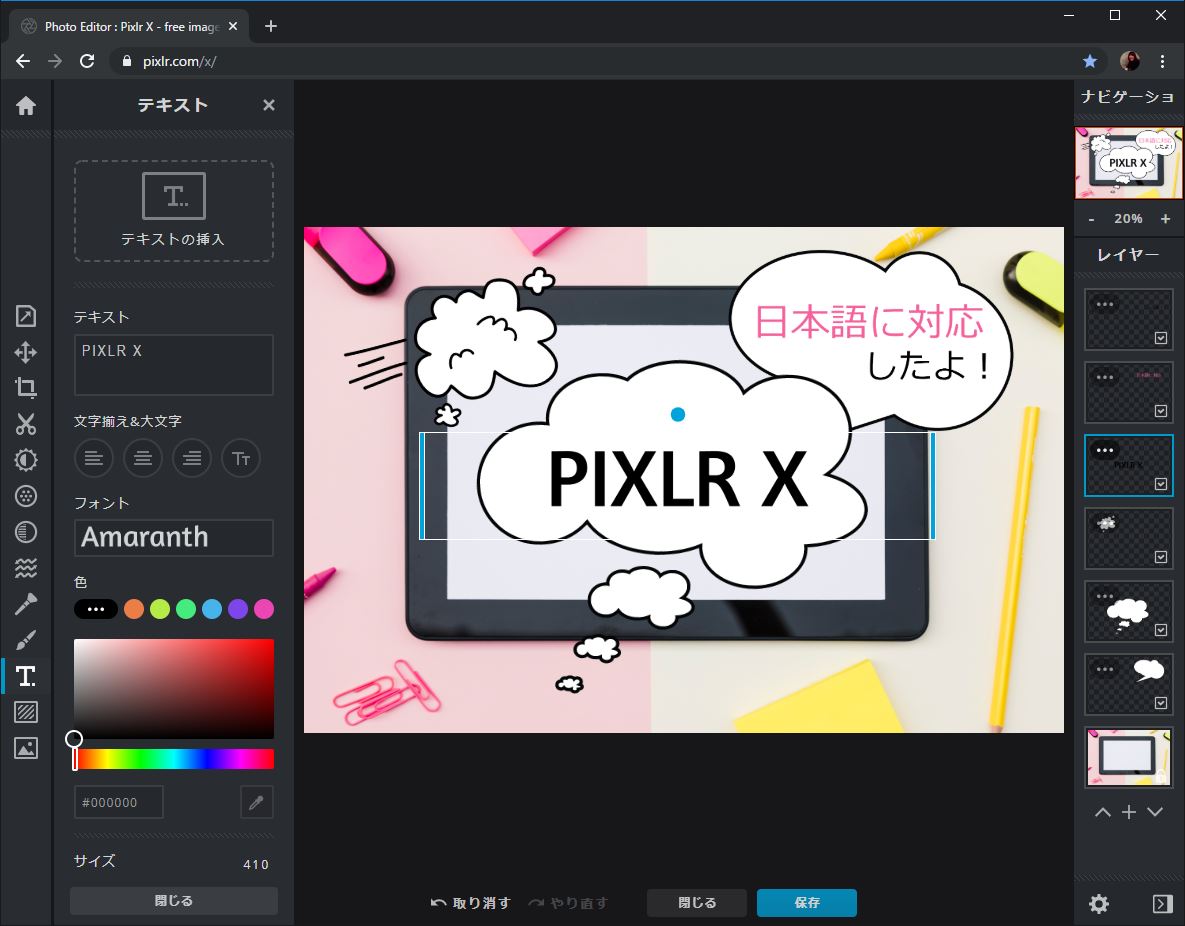
Task: Go to the Pixlr home icon
Action: [x=26, y=105]
